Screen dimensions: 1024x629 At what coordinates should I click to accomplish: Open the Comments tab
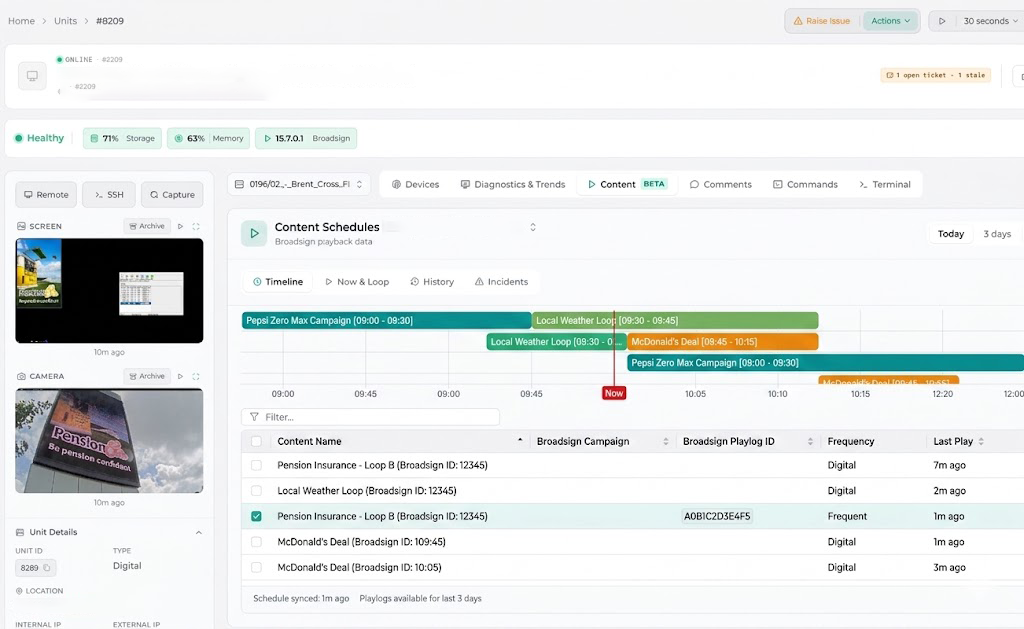pyautogui.click(x=720, y=184)
